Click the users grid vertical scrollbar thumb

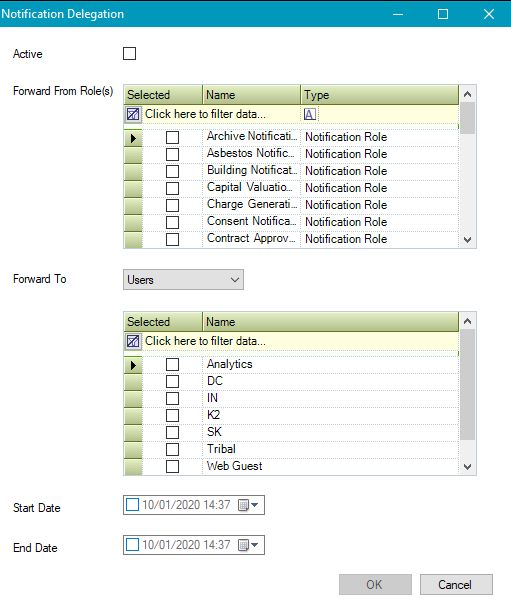point(468,385)
